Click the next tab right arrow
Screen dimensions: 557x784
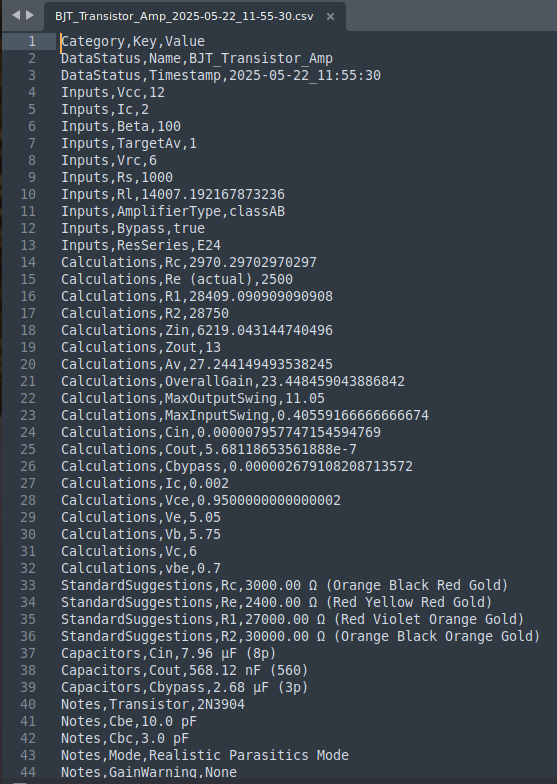pos(30,16)
